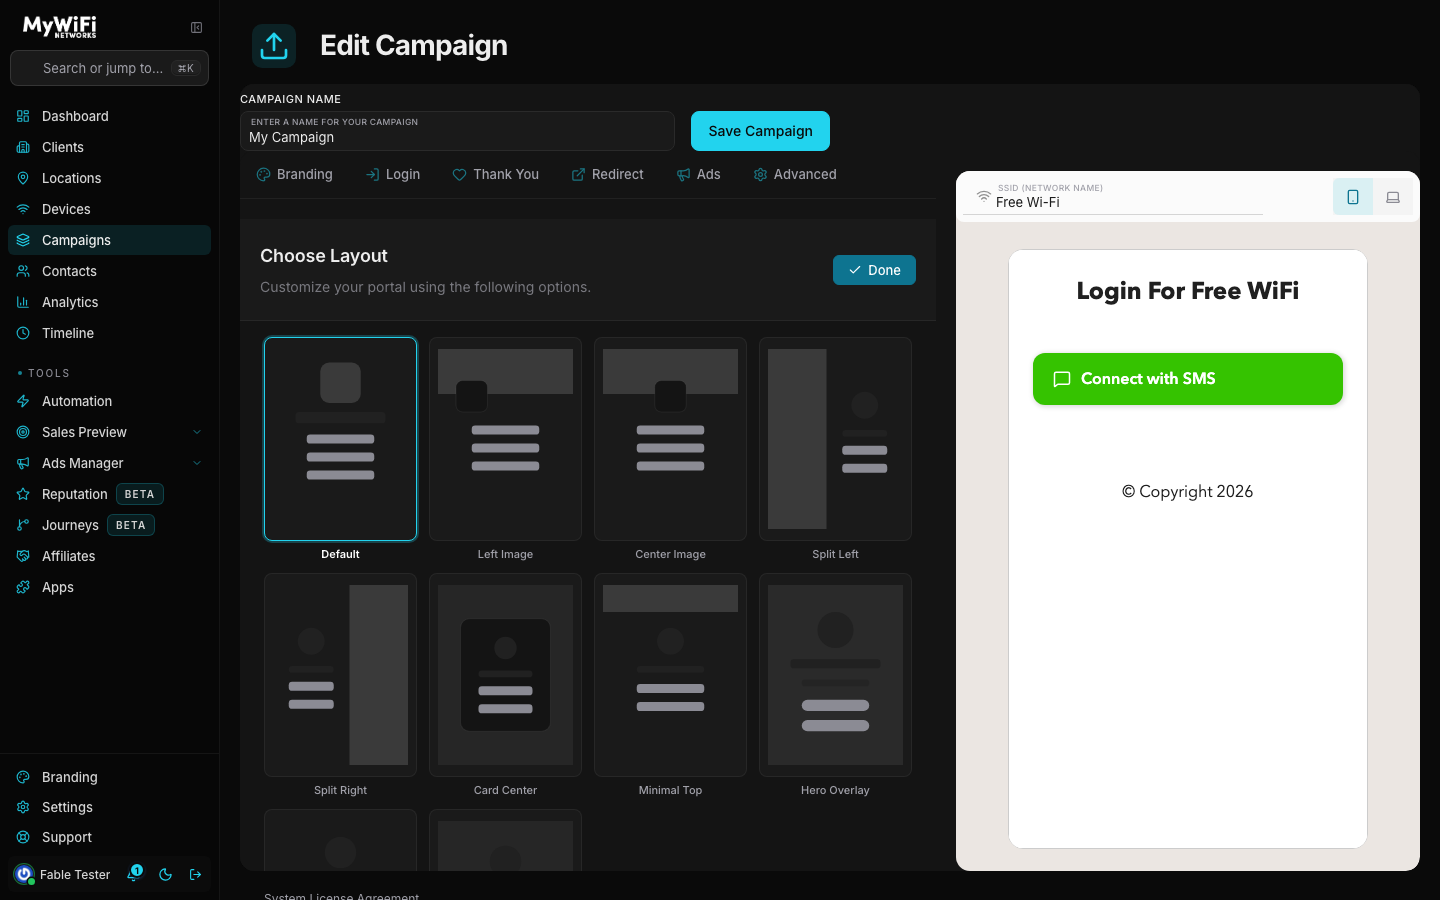Go to Locations via pin icon

pos(23,178)
